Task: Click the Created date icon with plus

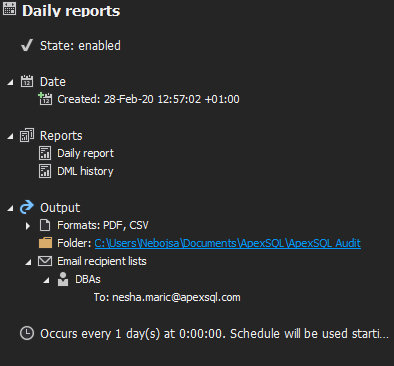Action: click(45, 99)
